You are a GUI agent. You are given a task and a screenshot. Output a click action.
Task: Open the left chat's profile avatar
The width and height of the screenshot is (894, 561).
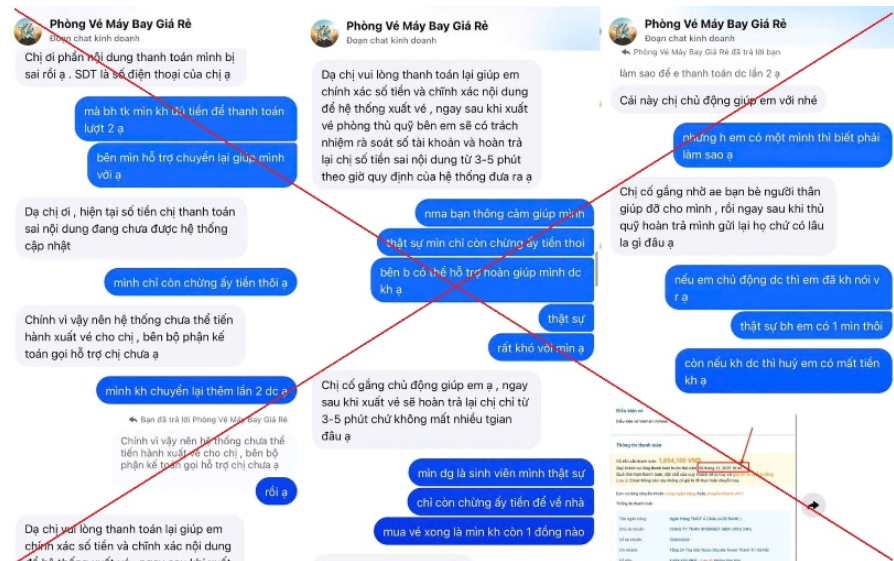click(28, 31)
